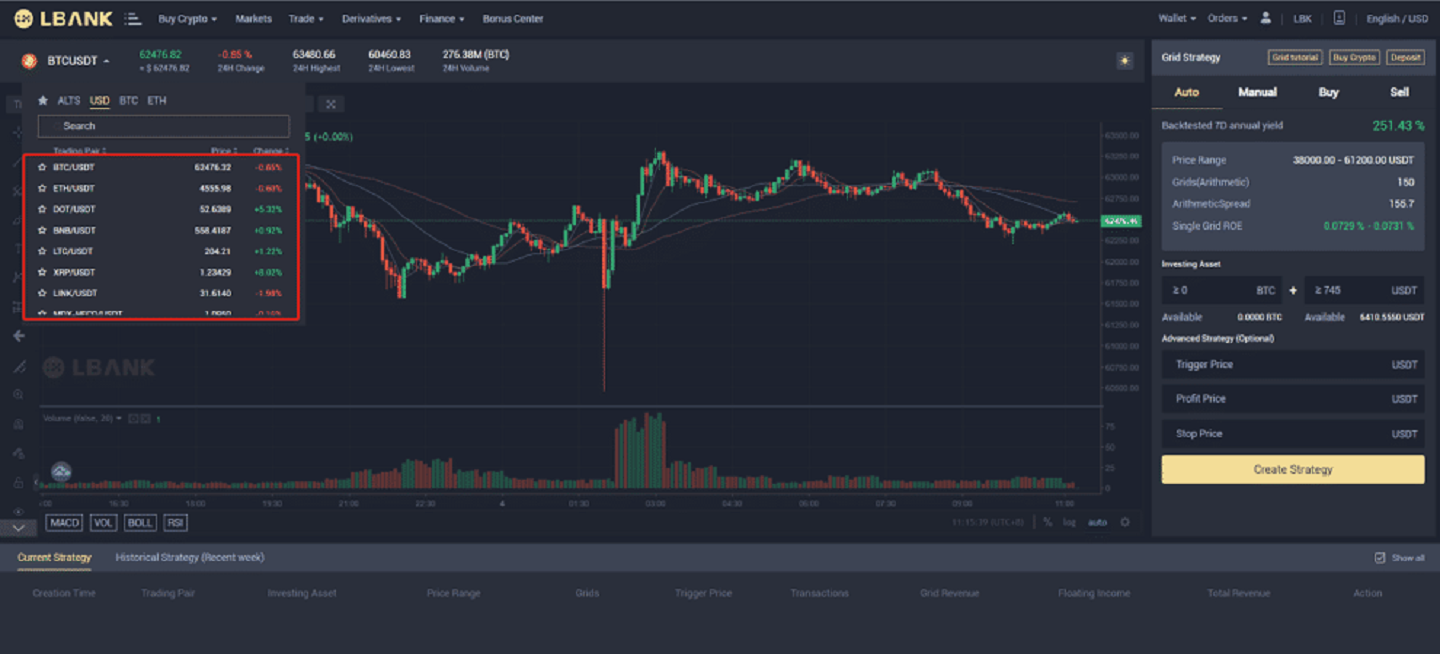Open the Derivatives menu
Image resolution: width=1440 pixels, height=654 pixels.
pos(369,18)
